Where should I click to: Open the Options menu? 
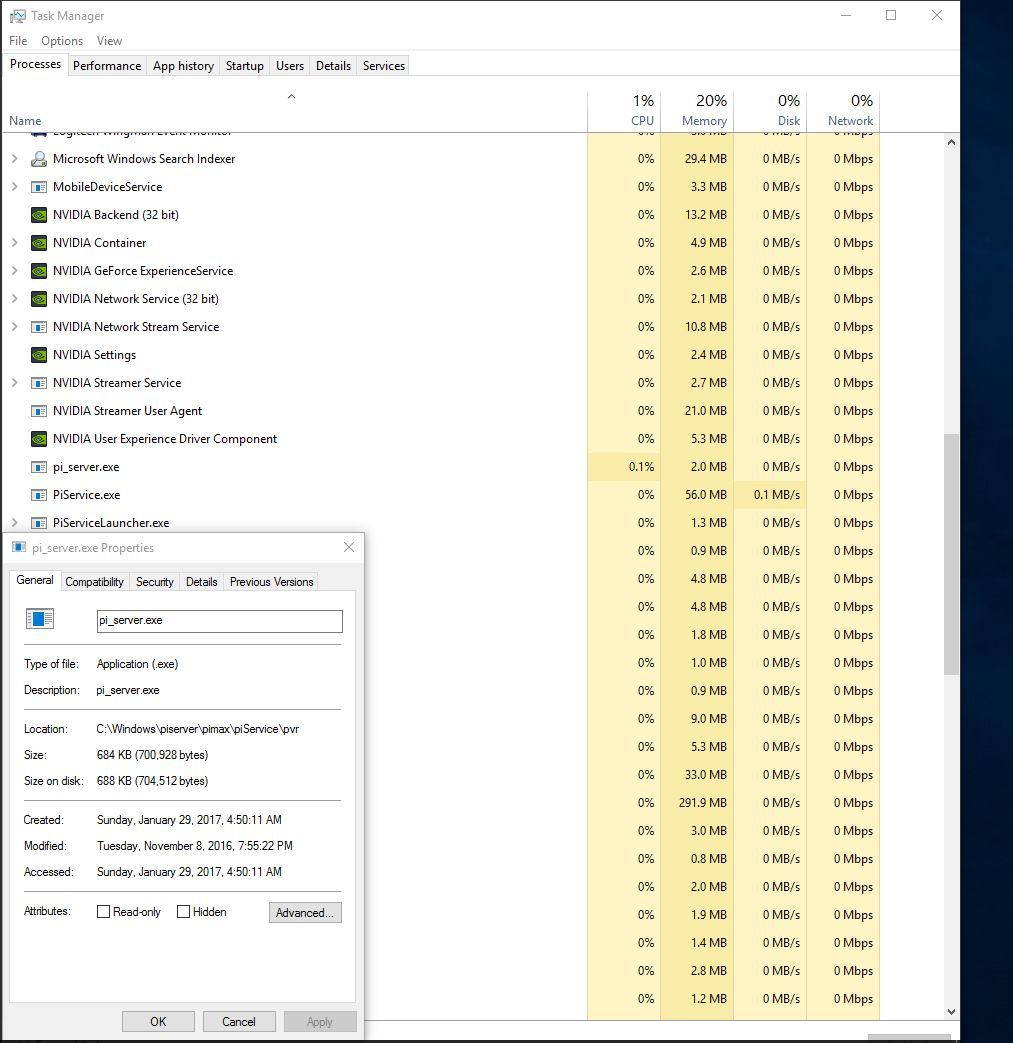tap(62, 41)
